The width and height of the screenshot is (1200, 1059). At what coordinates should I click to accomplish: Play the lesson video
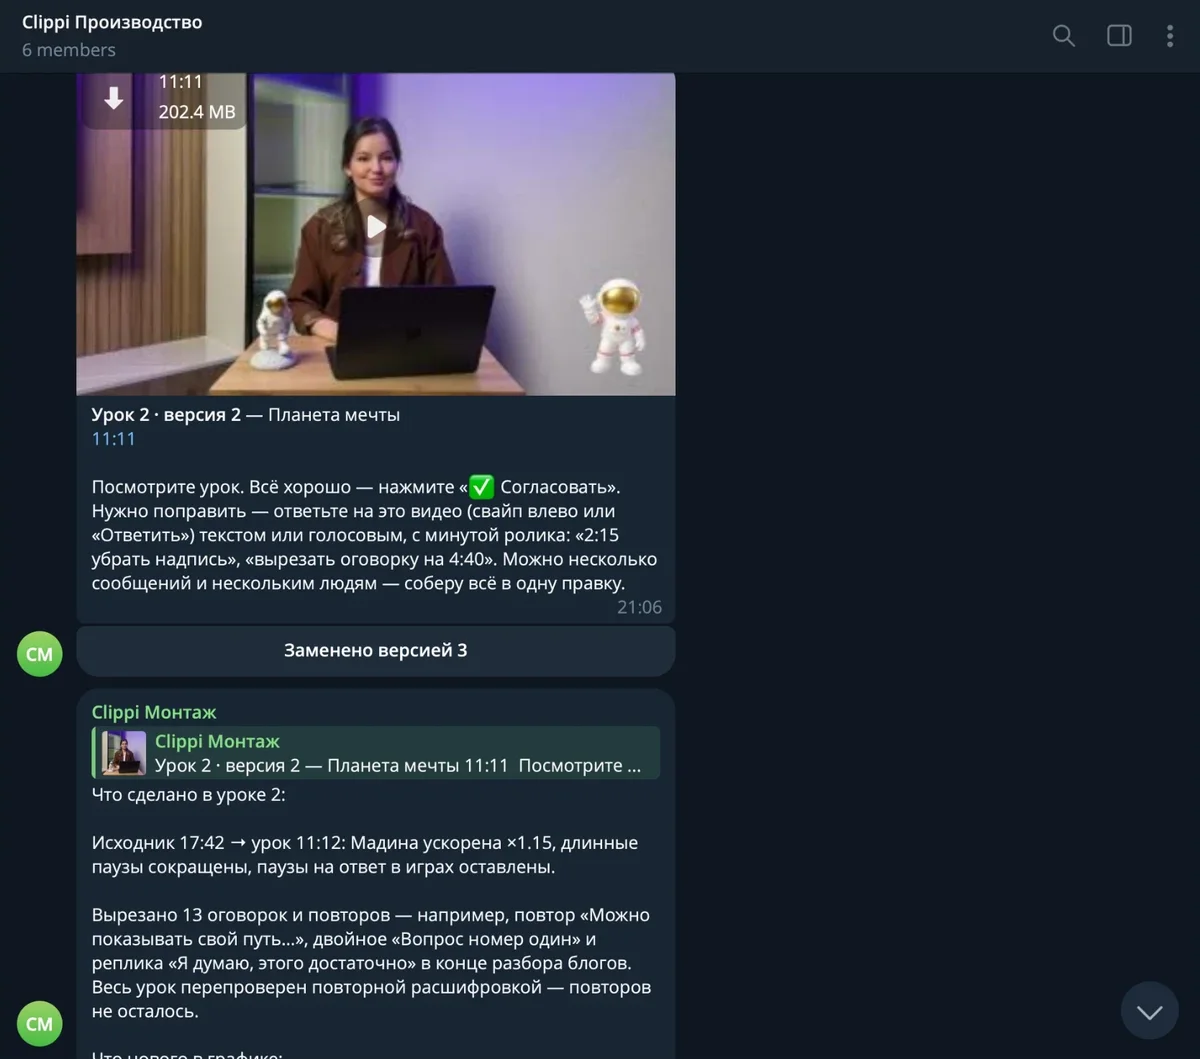pyautogui.click(x=375, y=227)
